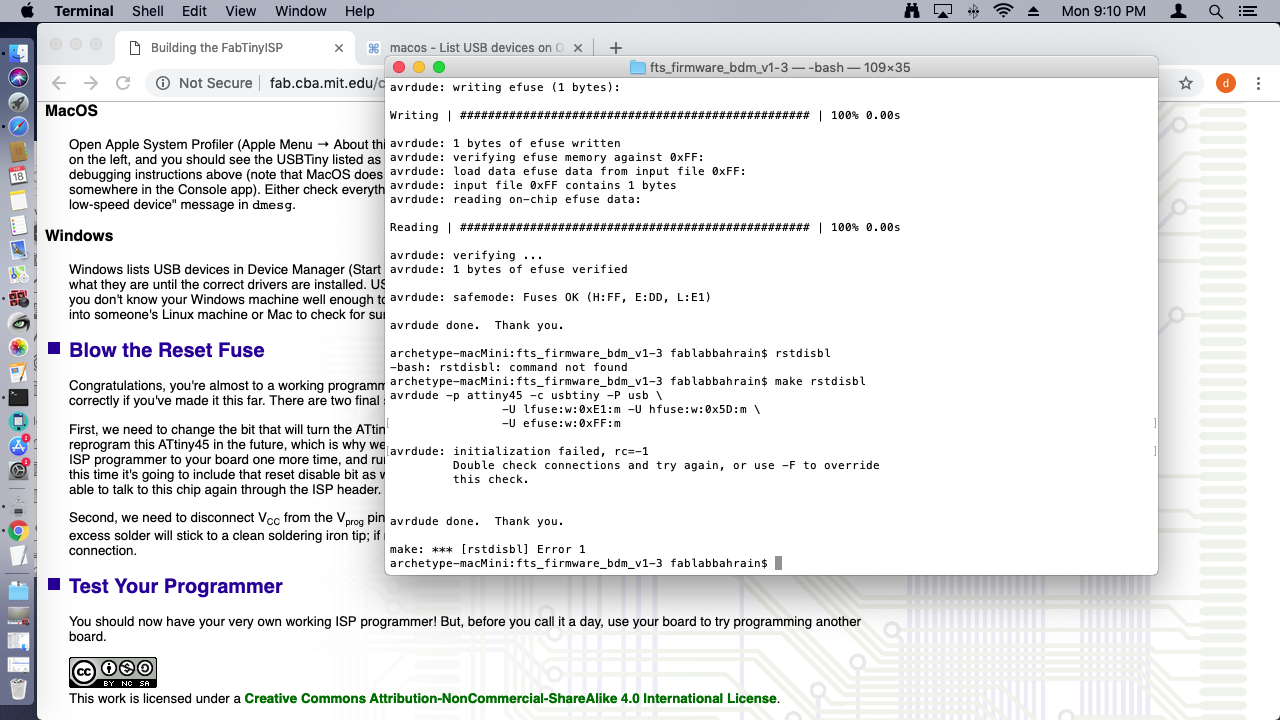
Task: Open the Trash in the Dock
Action: point(18,689)
